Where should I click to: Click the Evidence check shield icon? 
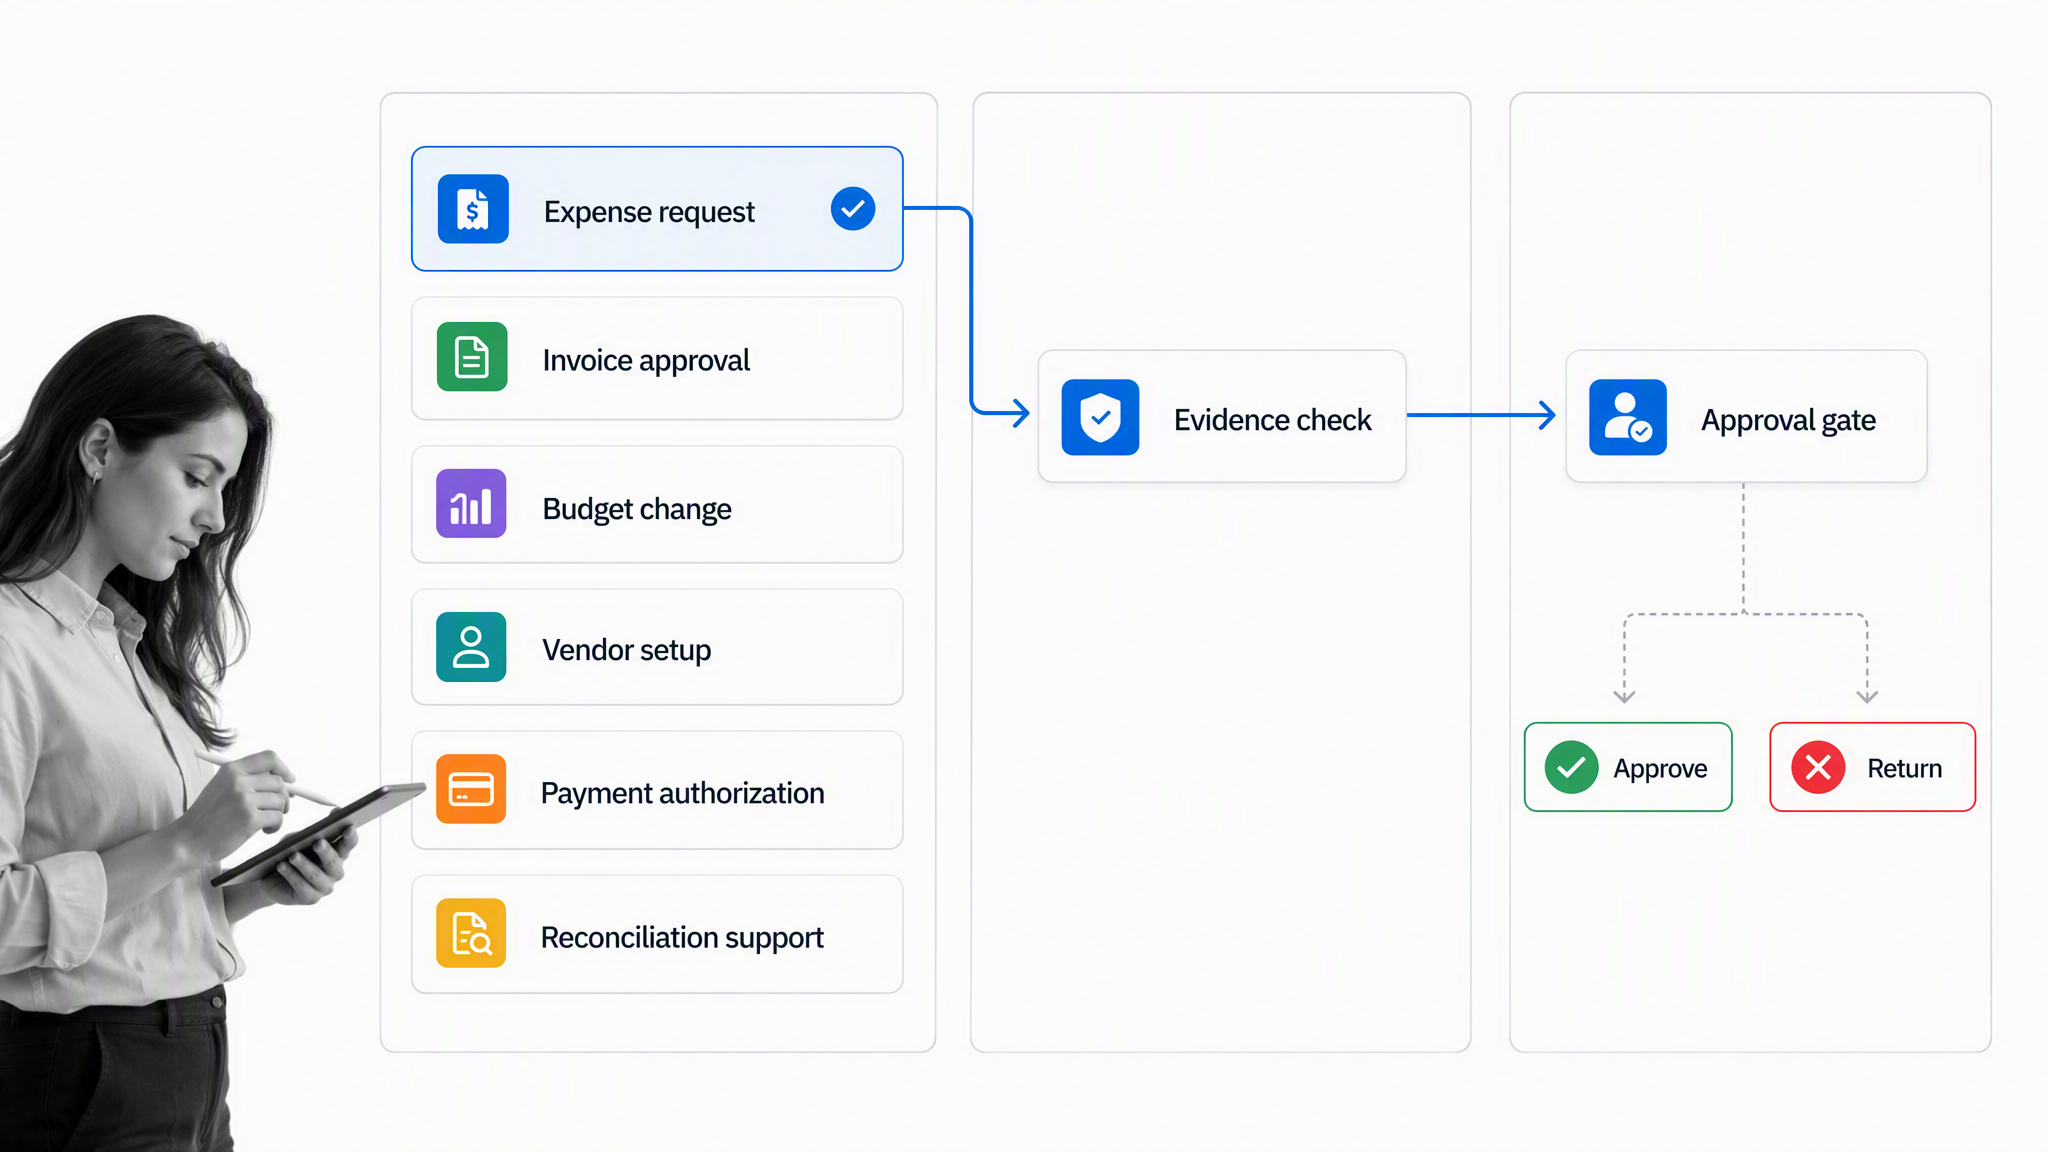tap(1100, 417)
